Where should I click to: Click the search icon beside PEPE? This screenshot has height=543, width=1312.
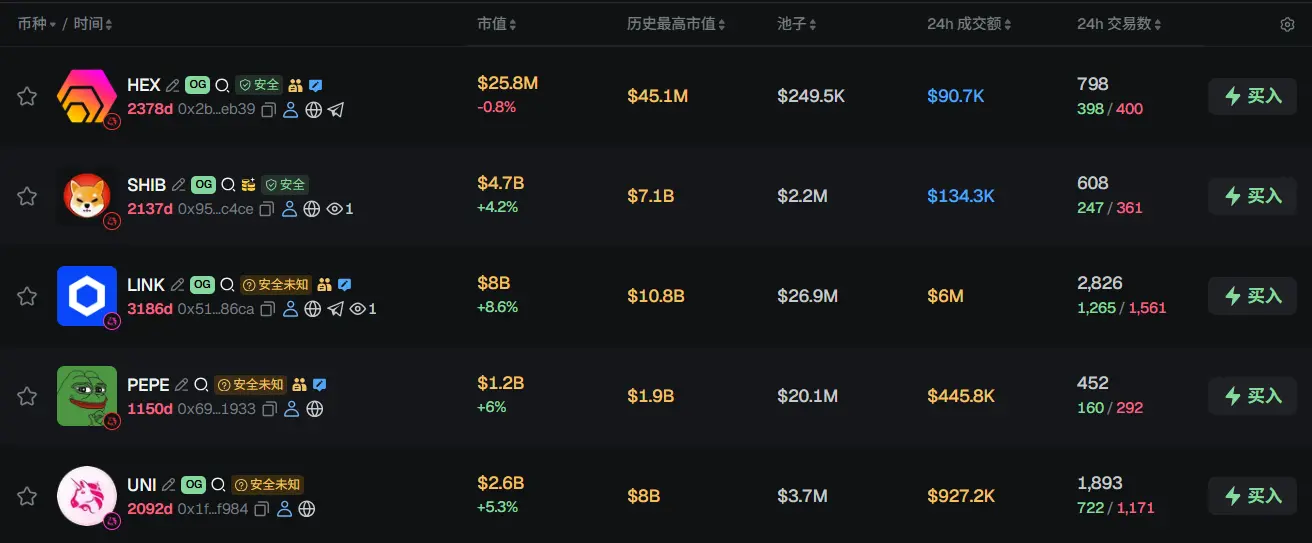click(201, 385)
